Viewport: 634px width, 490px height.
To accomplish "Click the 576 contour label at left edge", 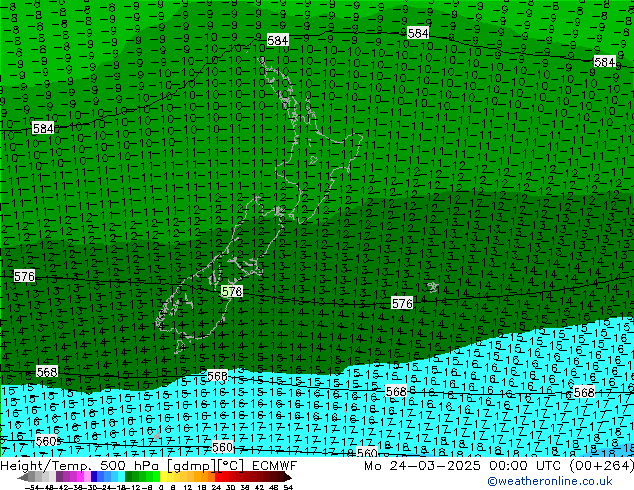I will point(24,276).
